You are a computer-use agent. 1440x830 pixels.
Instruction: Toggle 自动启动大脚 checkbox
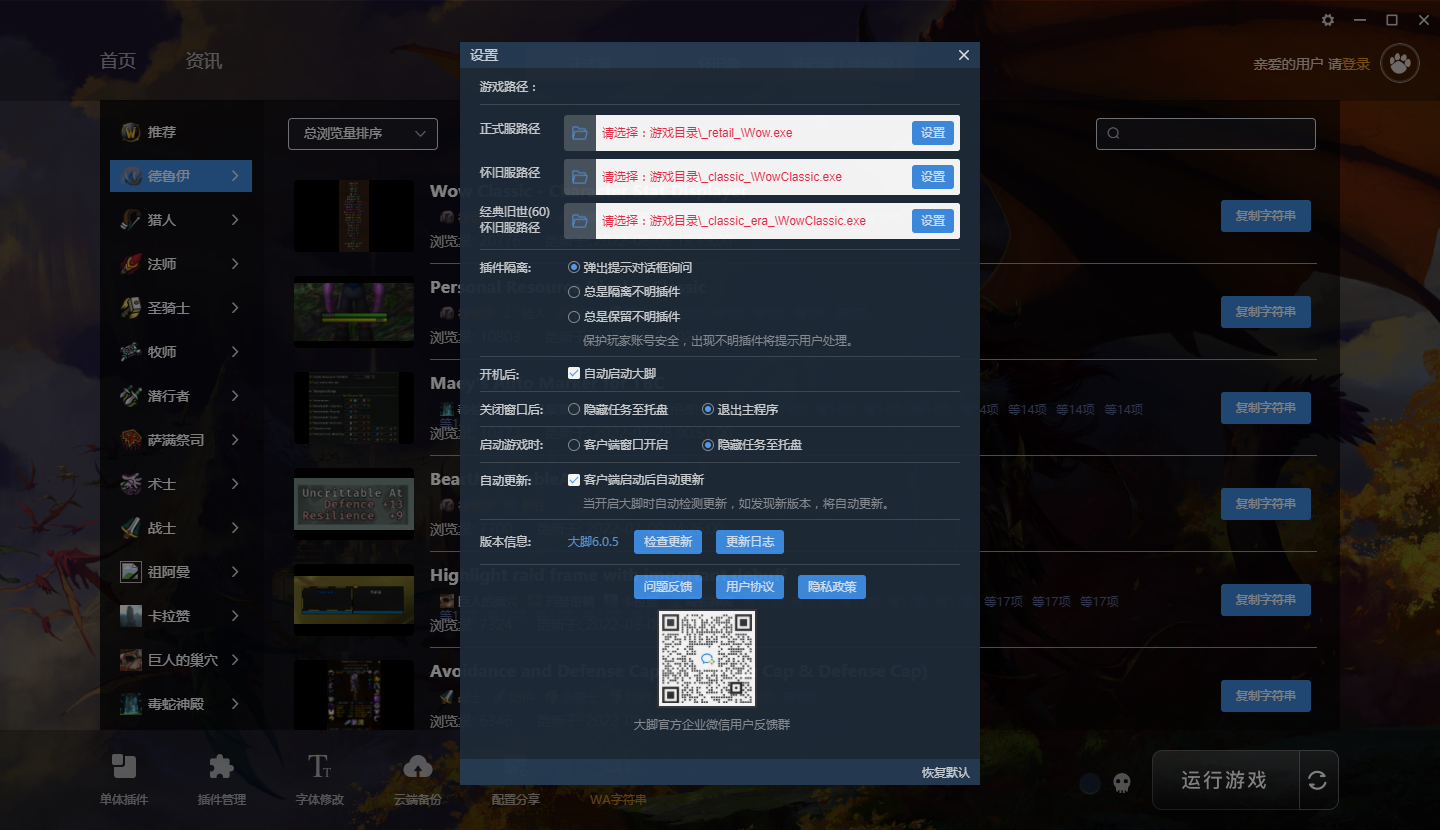[574, 373]
